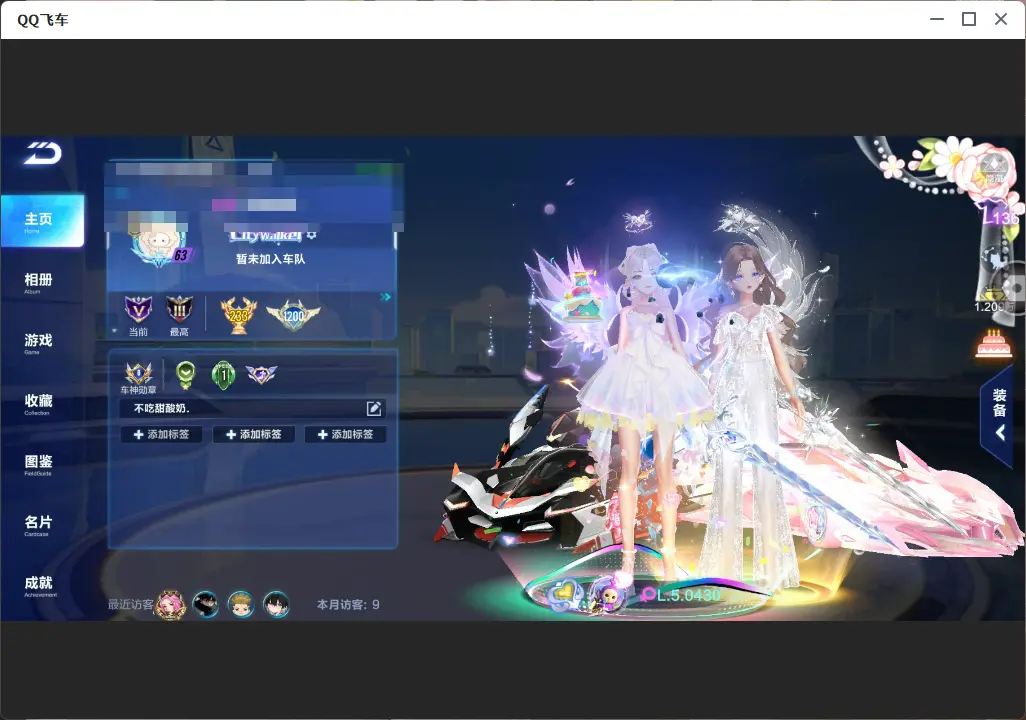Click the heart-shaped couple icon at platform
Viewport: 1026px width, 720px height.
563,594
